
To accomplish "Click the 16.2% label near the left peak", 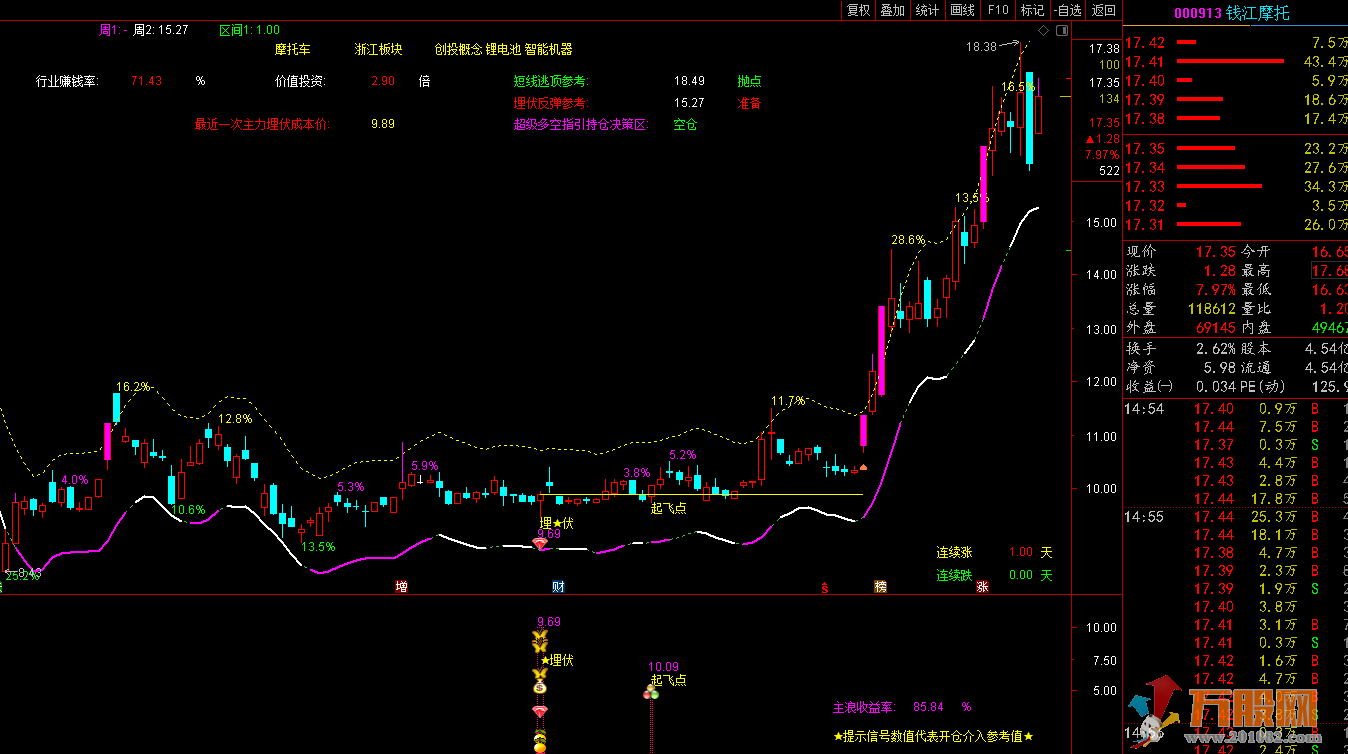I will pyautogui.click(x=133, y=386).
